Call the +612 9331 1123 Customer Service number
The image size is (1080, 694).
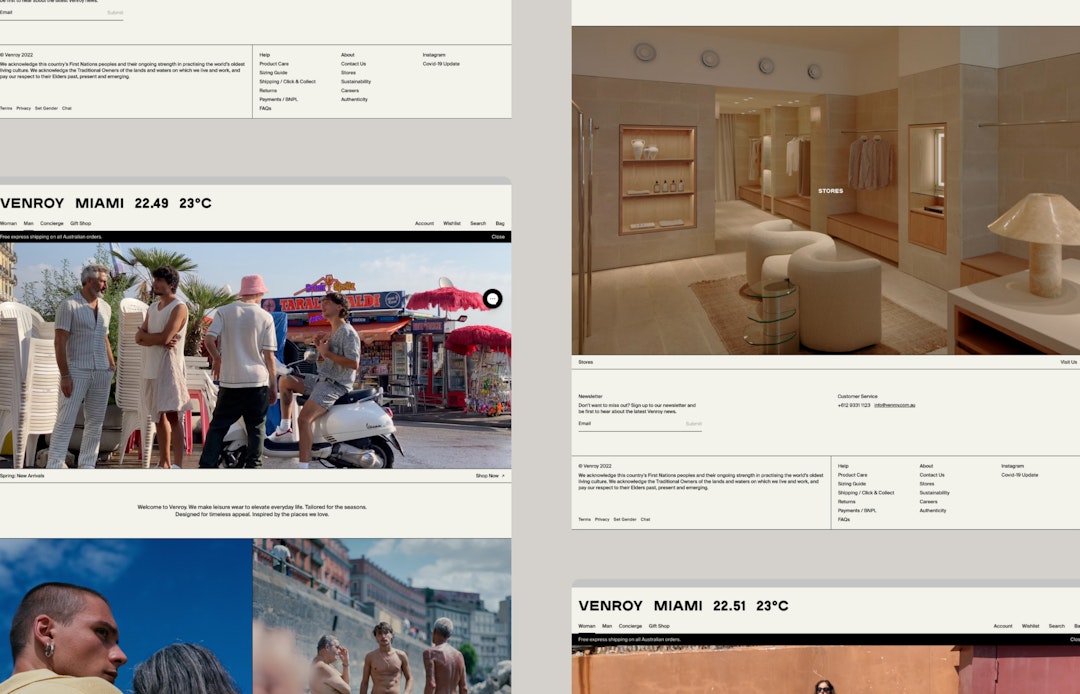tap(853, 405)
